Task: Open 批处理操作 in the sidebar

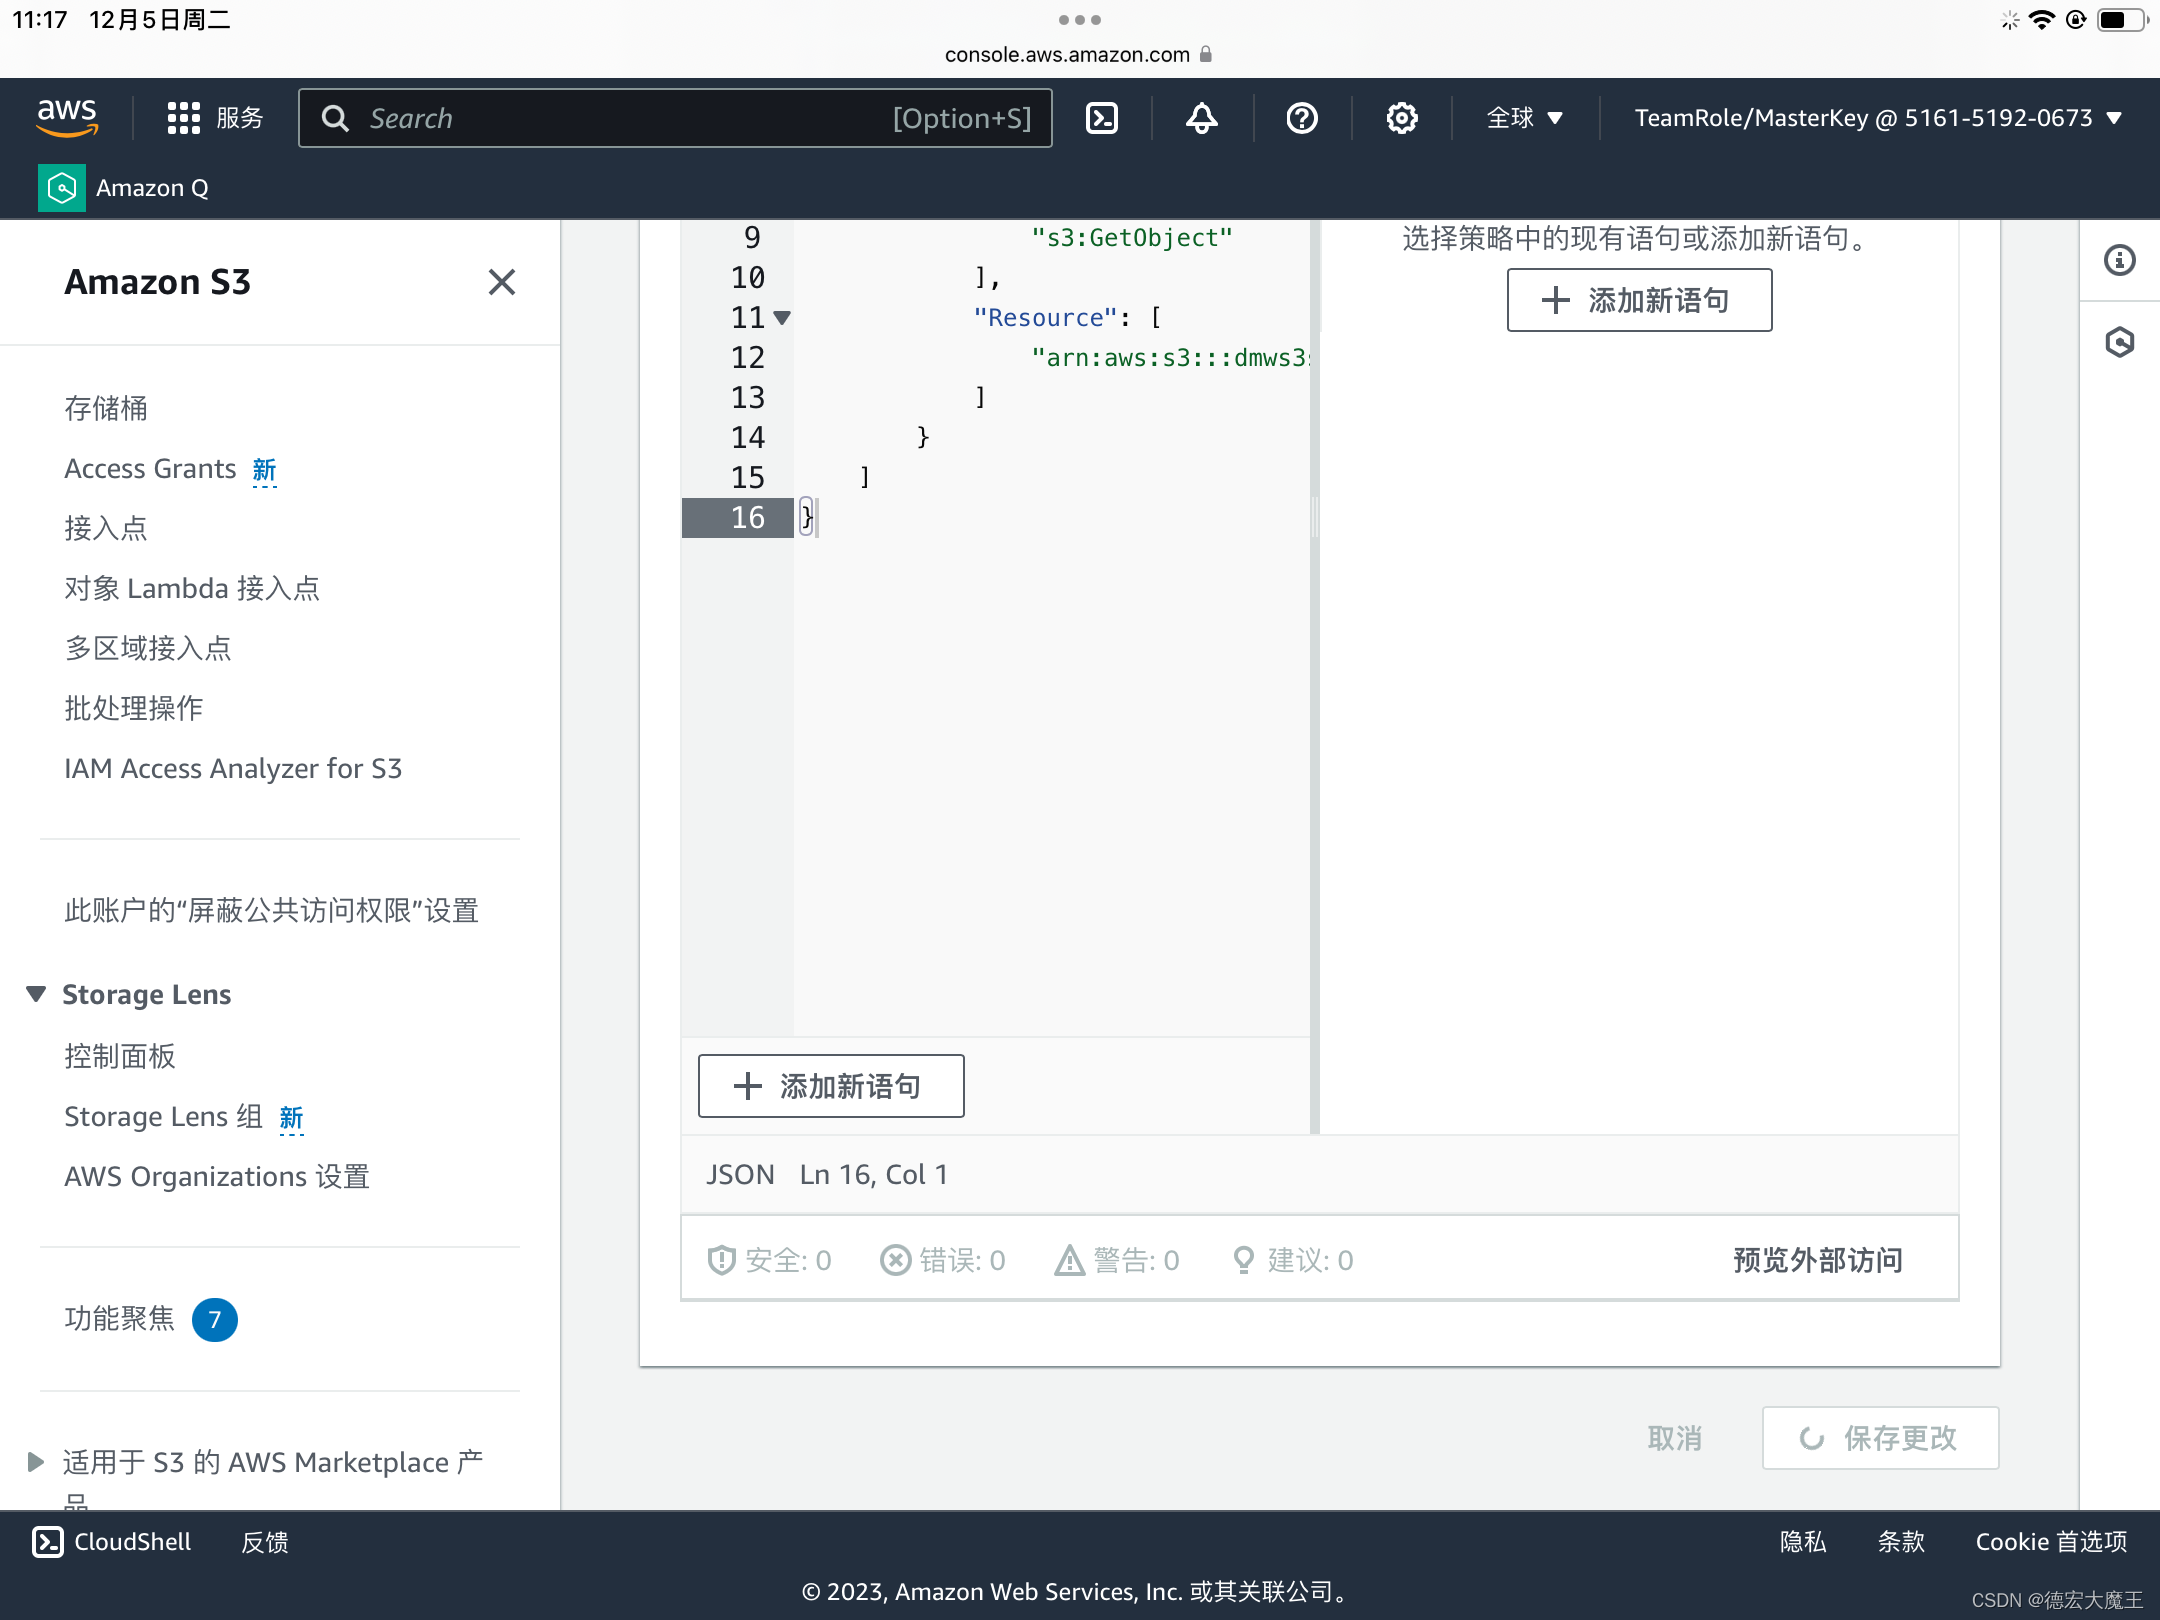Action: tap(134, 708)
